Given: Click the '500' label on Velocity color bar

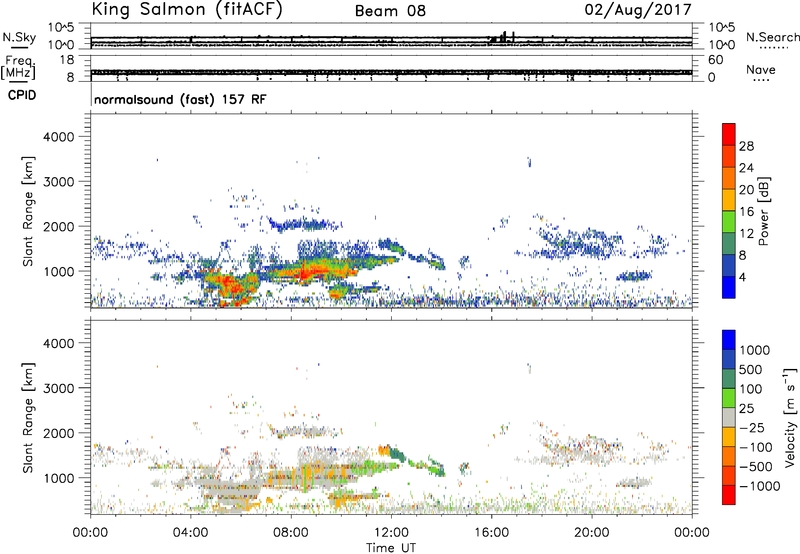Looking at the screenshot, I should click(751, 370).
